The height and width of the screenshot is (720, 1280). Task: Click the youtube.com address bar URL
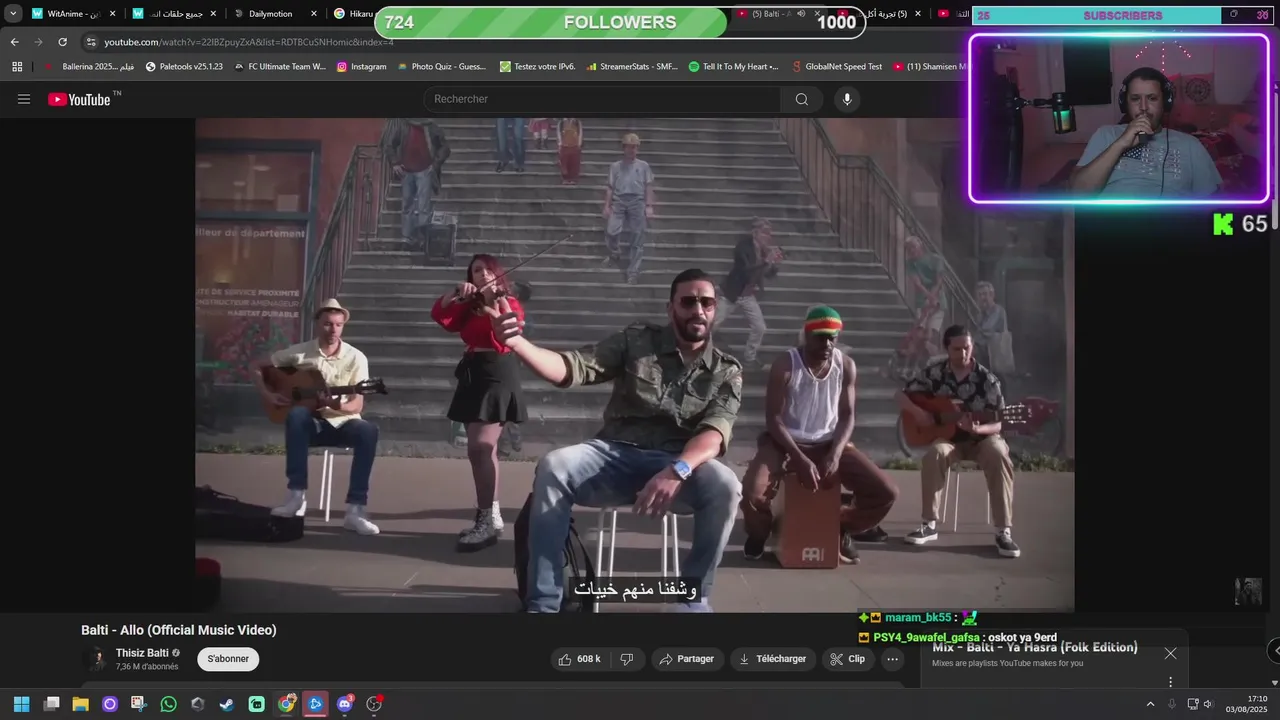(x=248, y=42)
